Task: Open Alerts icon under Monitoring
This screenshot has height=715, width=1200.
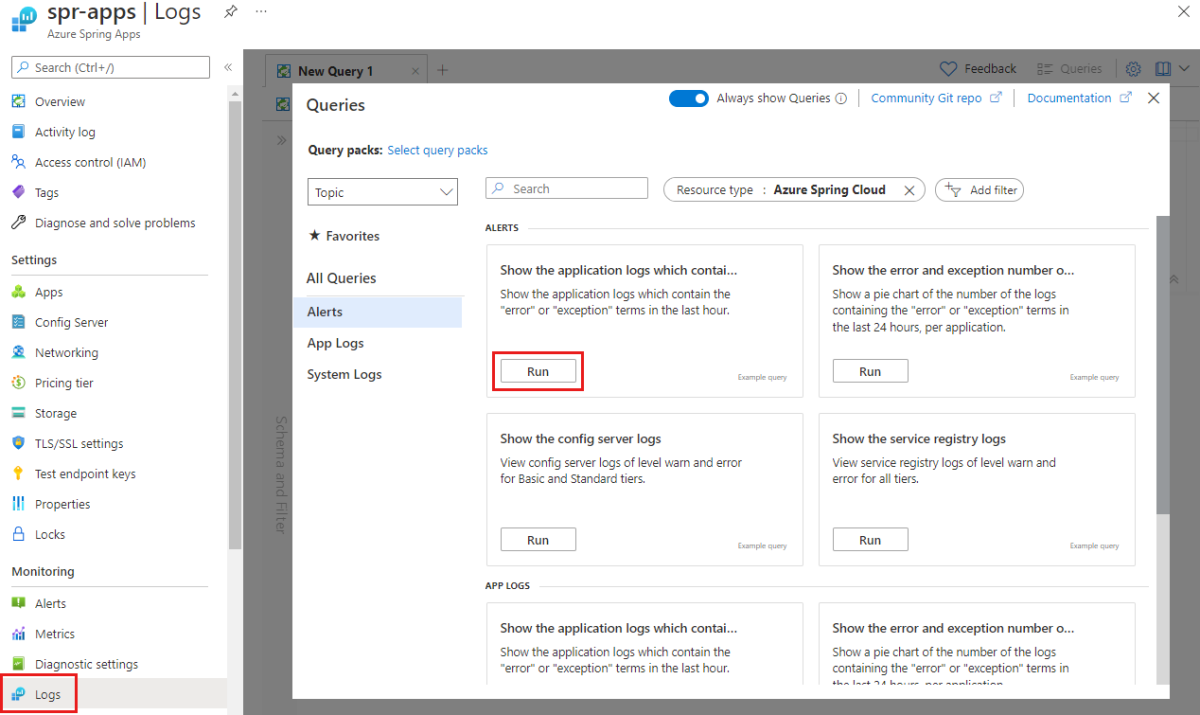Action: tap(18, 603)
